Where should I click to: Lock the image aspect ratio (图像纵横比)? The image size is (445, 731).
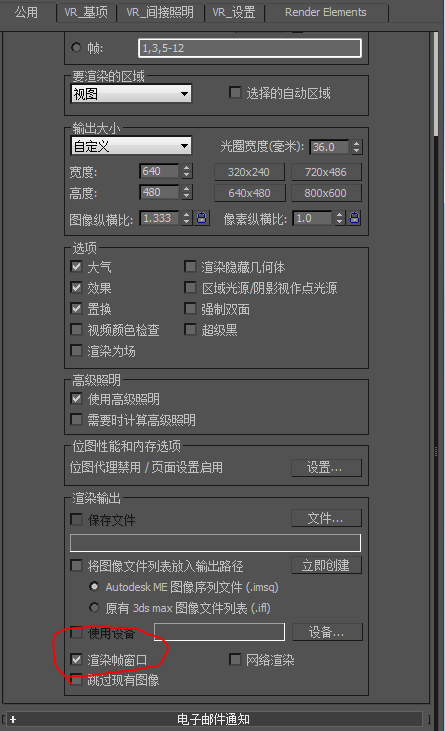click(202, 218)
